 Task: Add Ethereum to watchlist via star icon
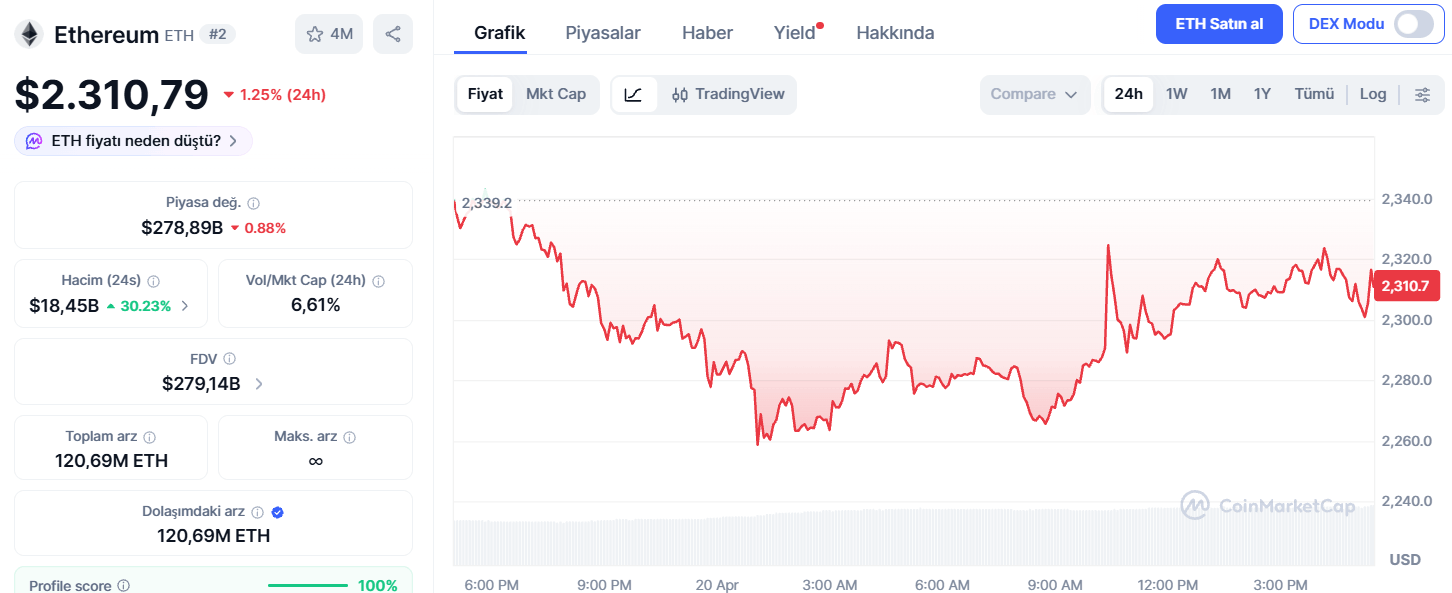[x=317, y=33]
